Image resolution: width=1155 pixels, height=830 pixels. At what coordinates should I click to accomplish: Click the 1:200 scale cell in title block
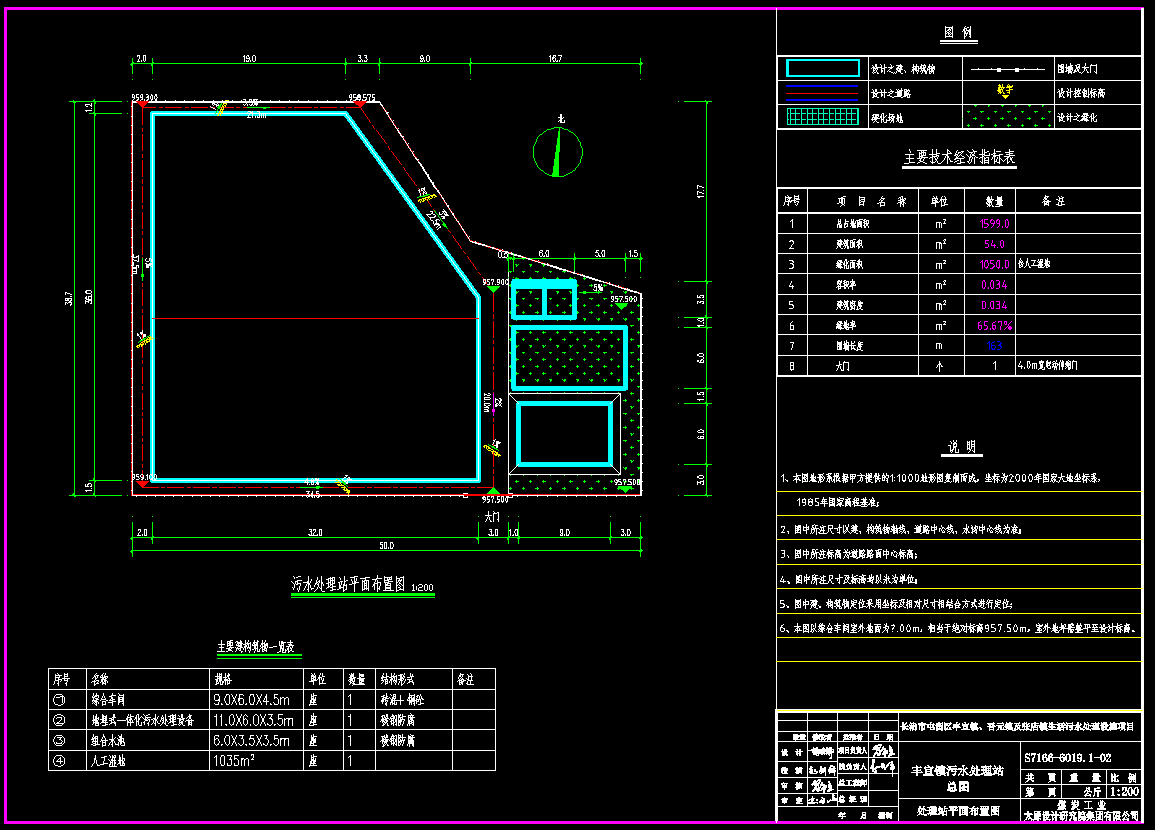tap(1125, 791)
